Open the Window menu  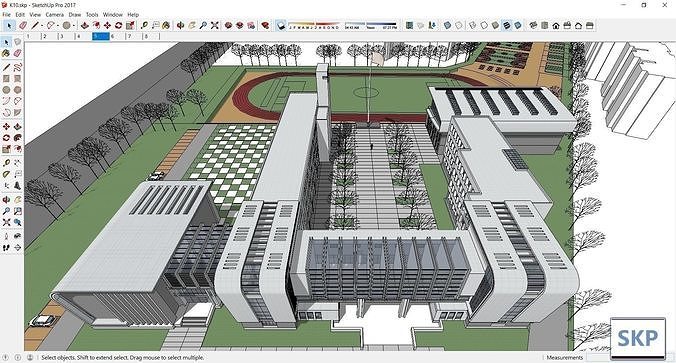[x=113, y=15]
